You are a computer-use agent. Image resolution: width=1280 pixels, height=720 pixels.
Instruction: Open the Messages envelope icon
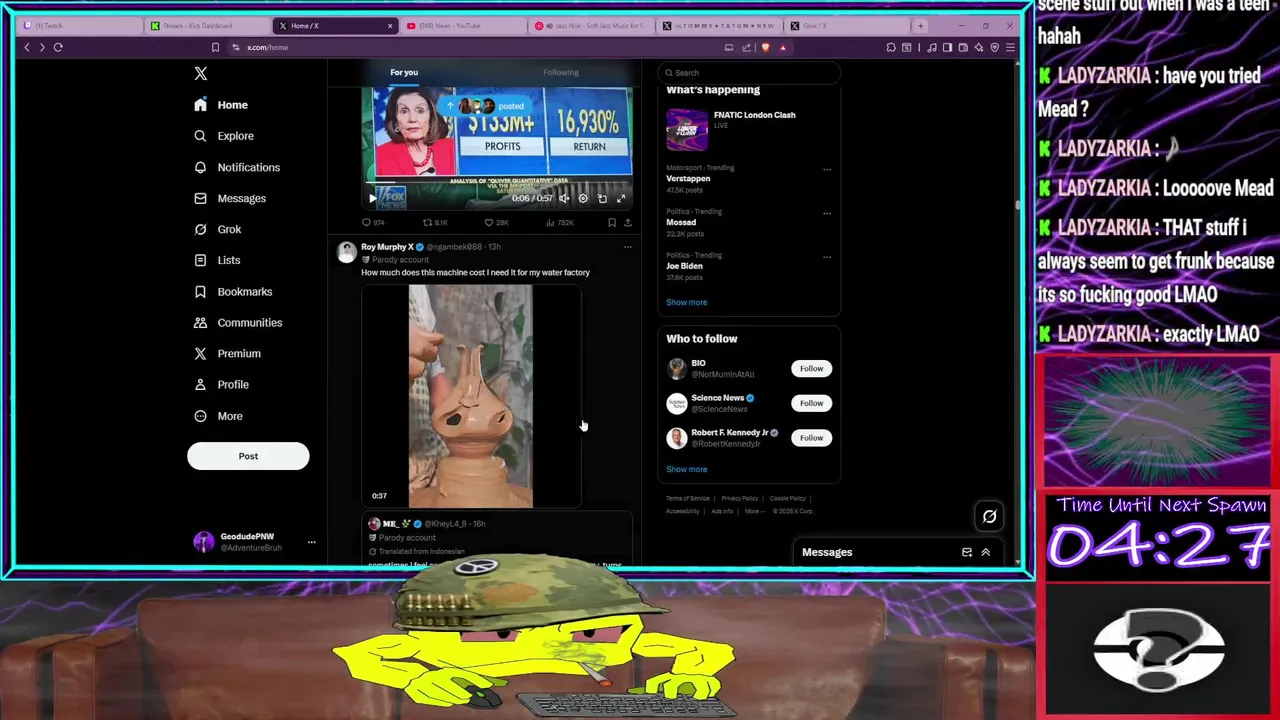200,198
